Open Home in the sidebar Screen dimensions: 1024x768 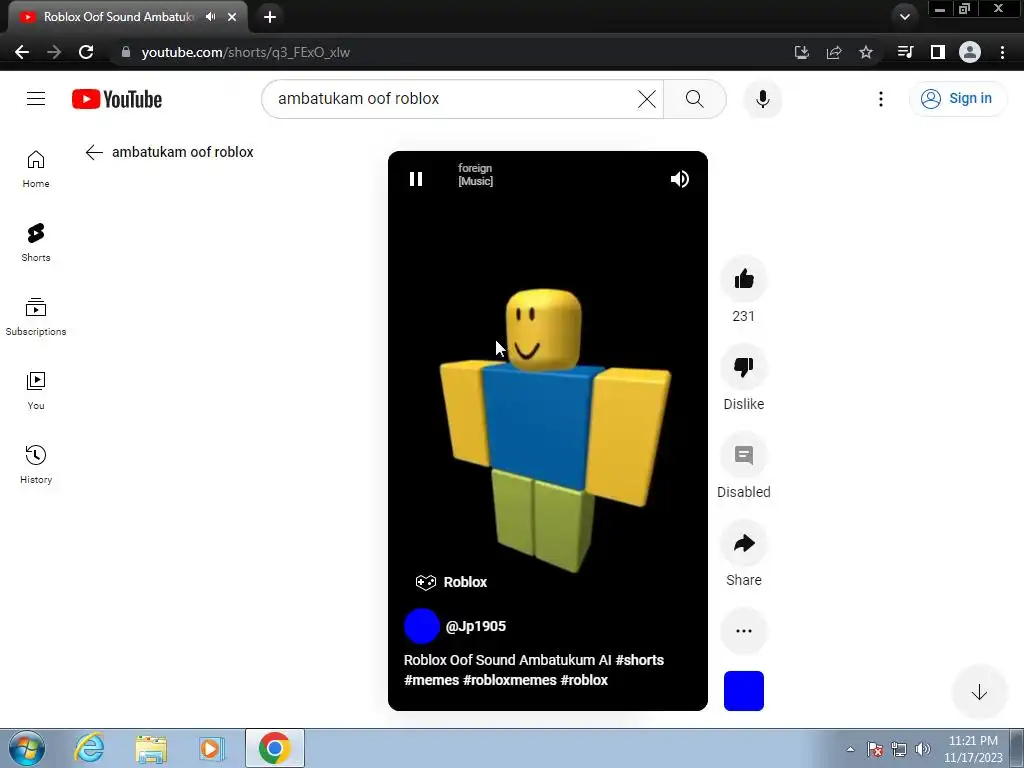[x=36, y=169]
